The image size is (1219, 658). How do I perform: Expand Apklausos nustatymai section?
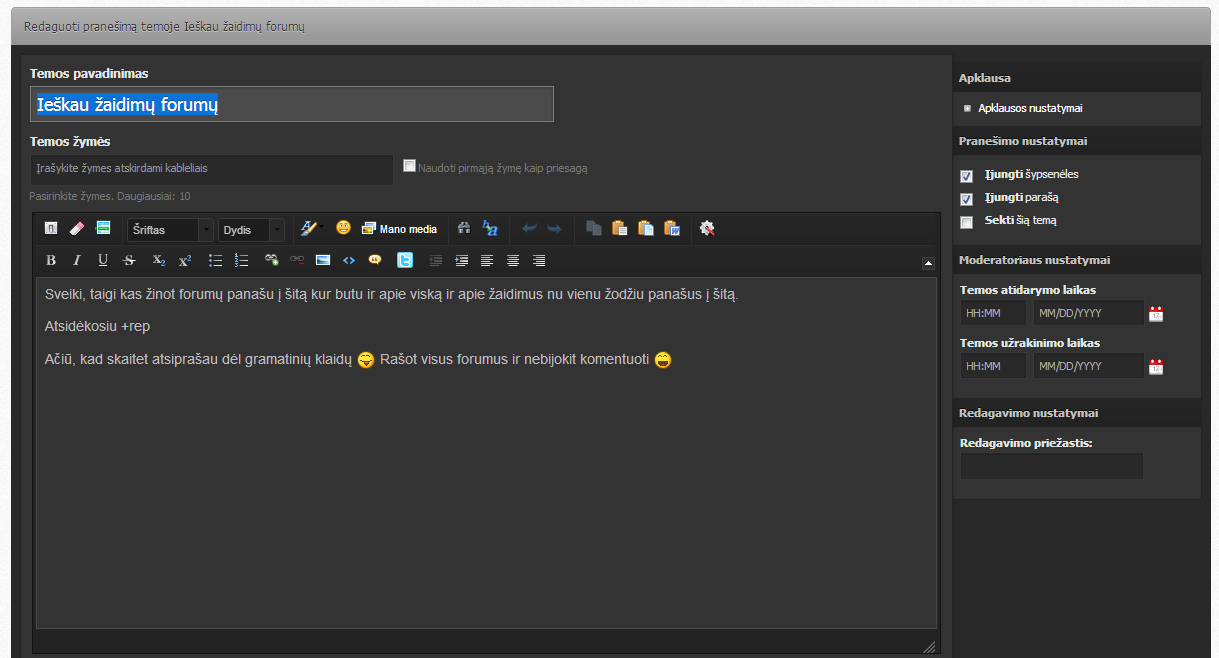[x=1029, y=108]
